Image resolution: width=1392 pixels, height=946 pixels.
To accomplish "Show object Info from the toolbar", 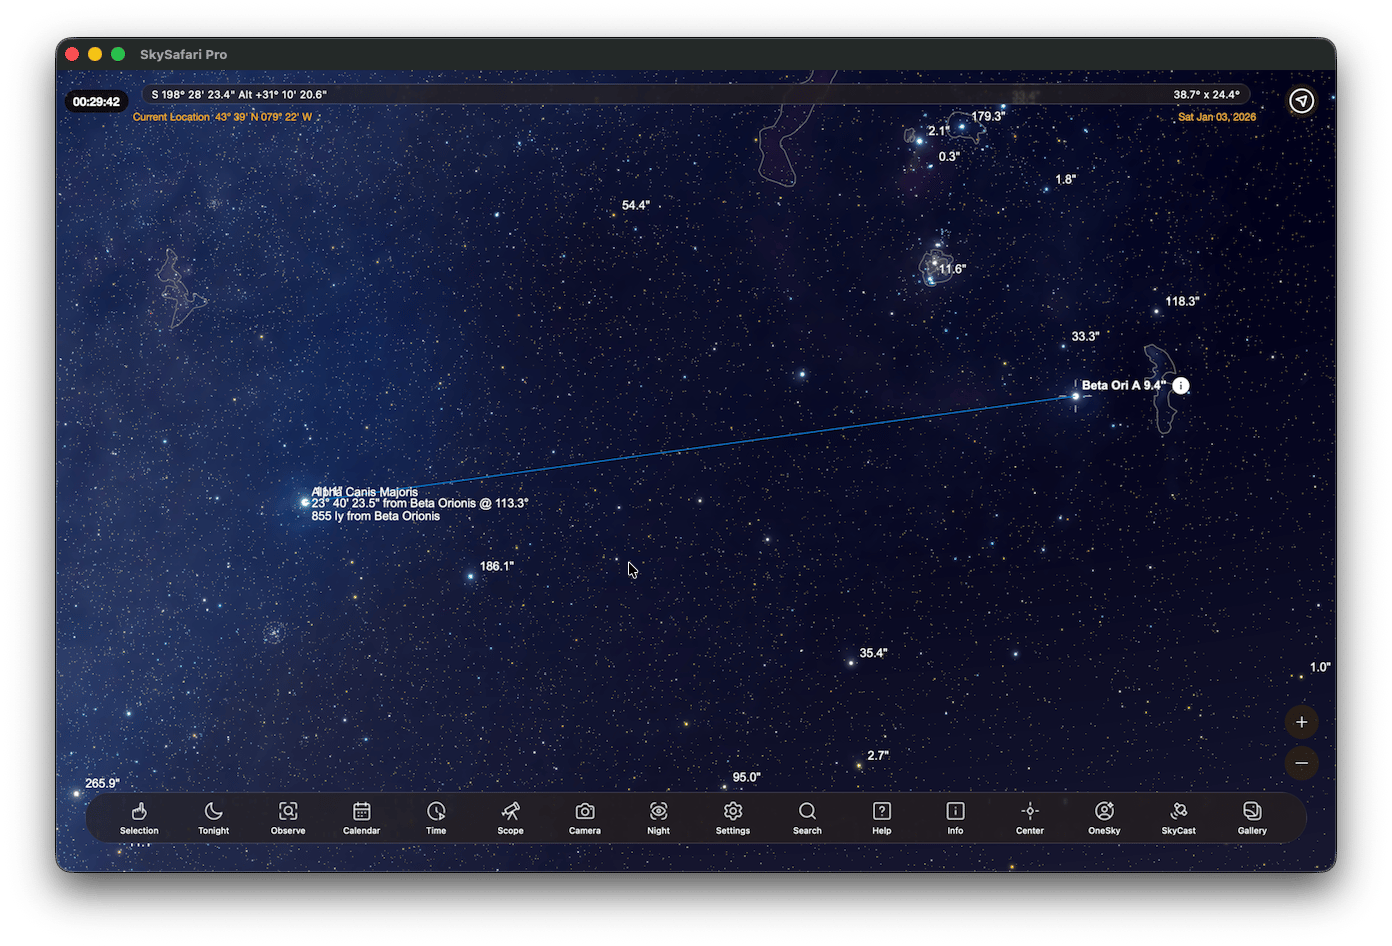I will (x=955, y=817).
